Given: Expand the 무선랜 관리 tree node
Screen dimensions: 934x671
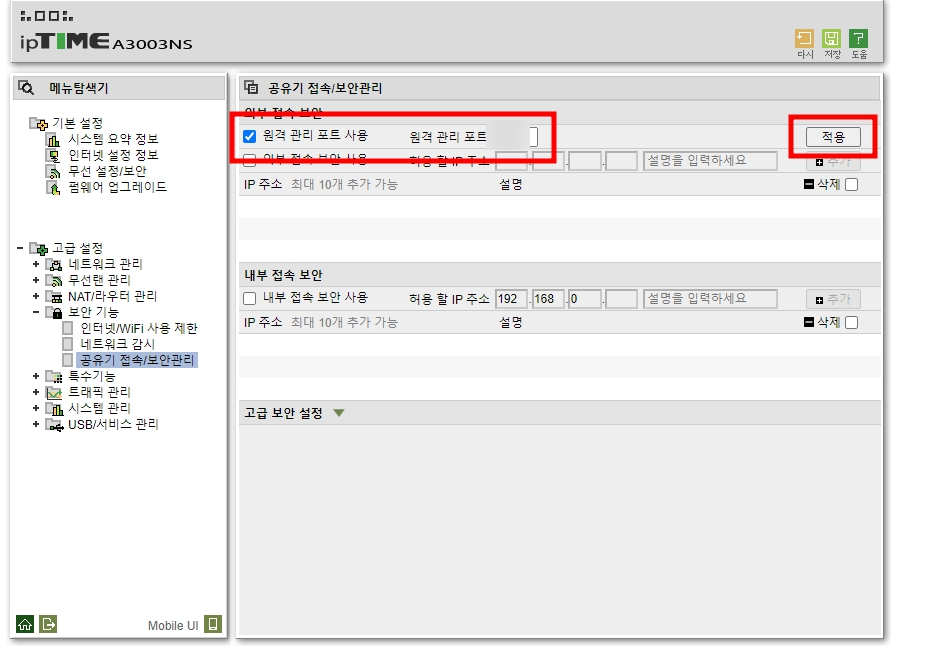Looking at the screenshot, I should tap(36, 280).
